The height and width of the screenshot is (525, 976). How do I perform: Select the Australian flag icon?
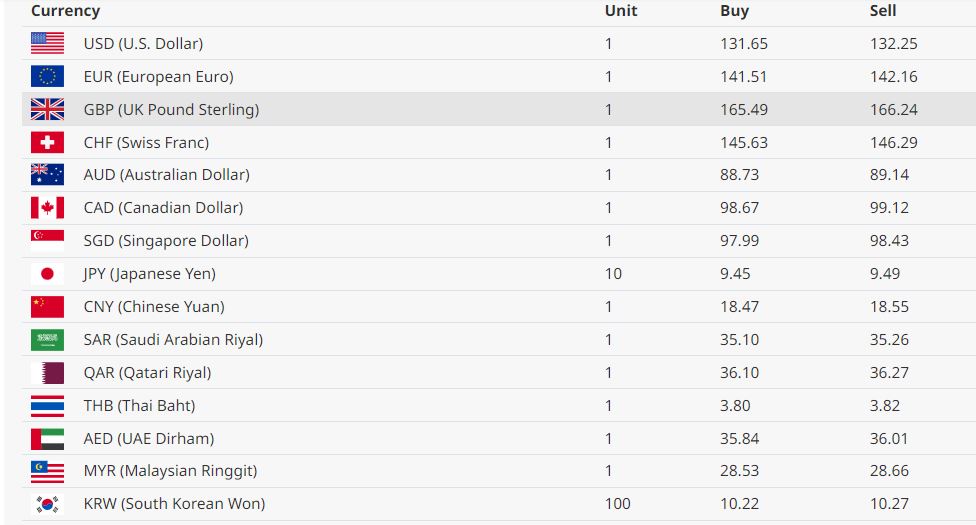(x=47, y=175)
